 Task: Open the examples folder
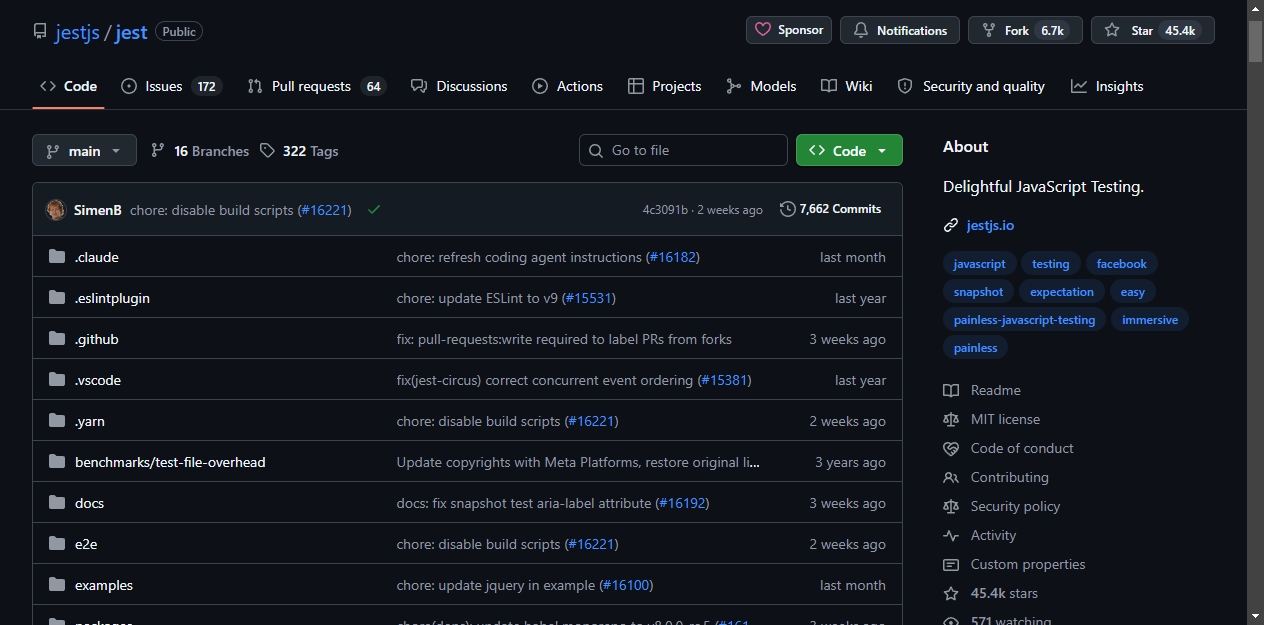[x=104, y=585]
